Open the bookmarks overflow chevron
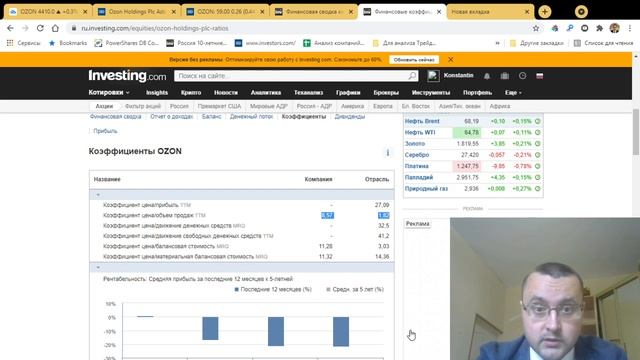Viewport: 640px width, 360px height. coord(498,43)
